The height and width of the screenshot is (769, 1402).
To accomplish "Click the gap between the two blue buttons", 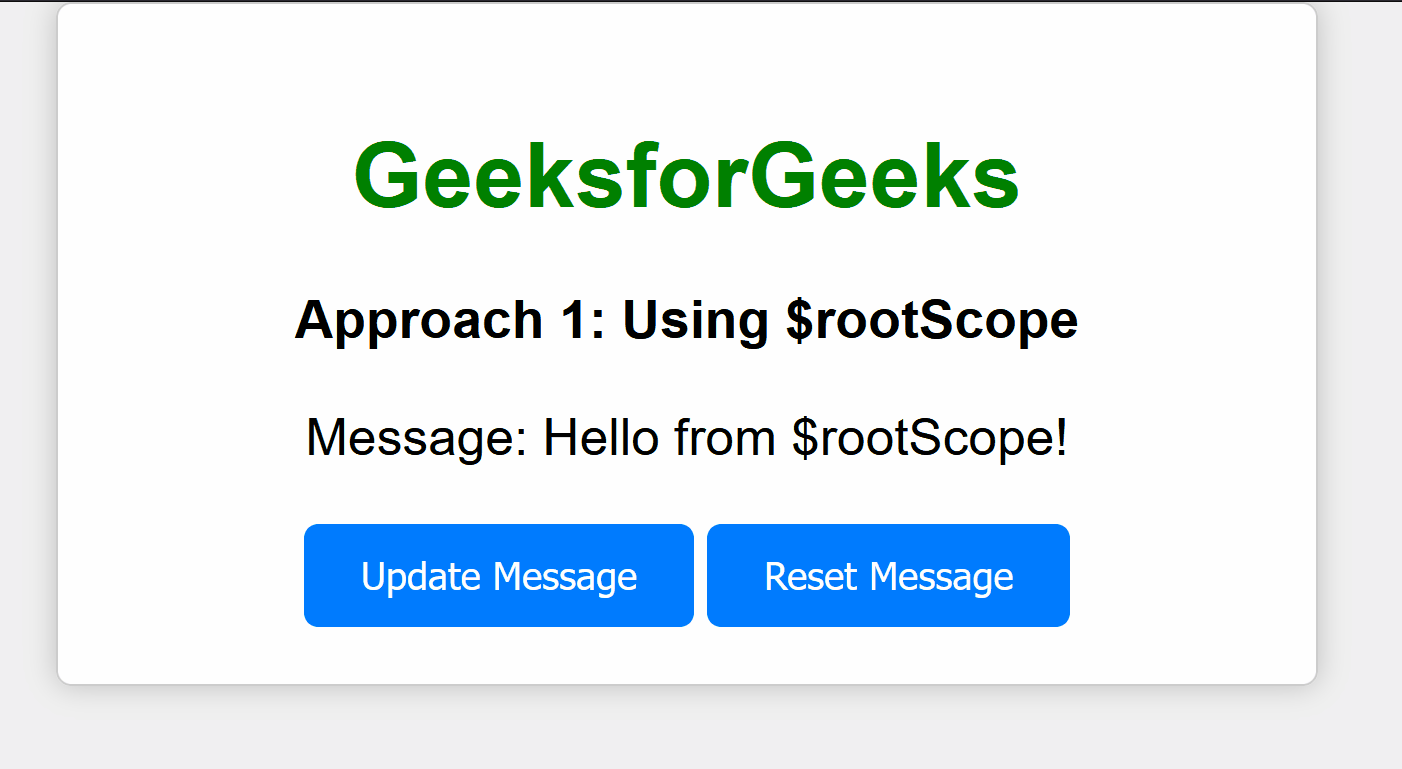I will click(700, 575).
